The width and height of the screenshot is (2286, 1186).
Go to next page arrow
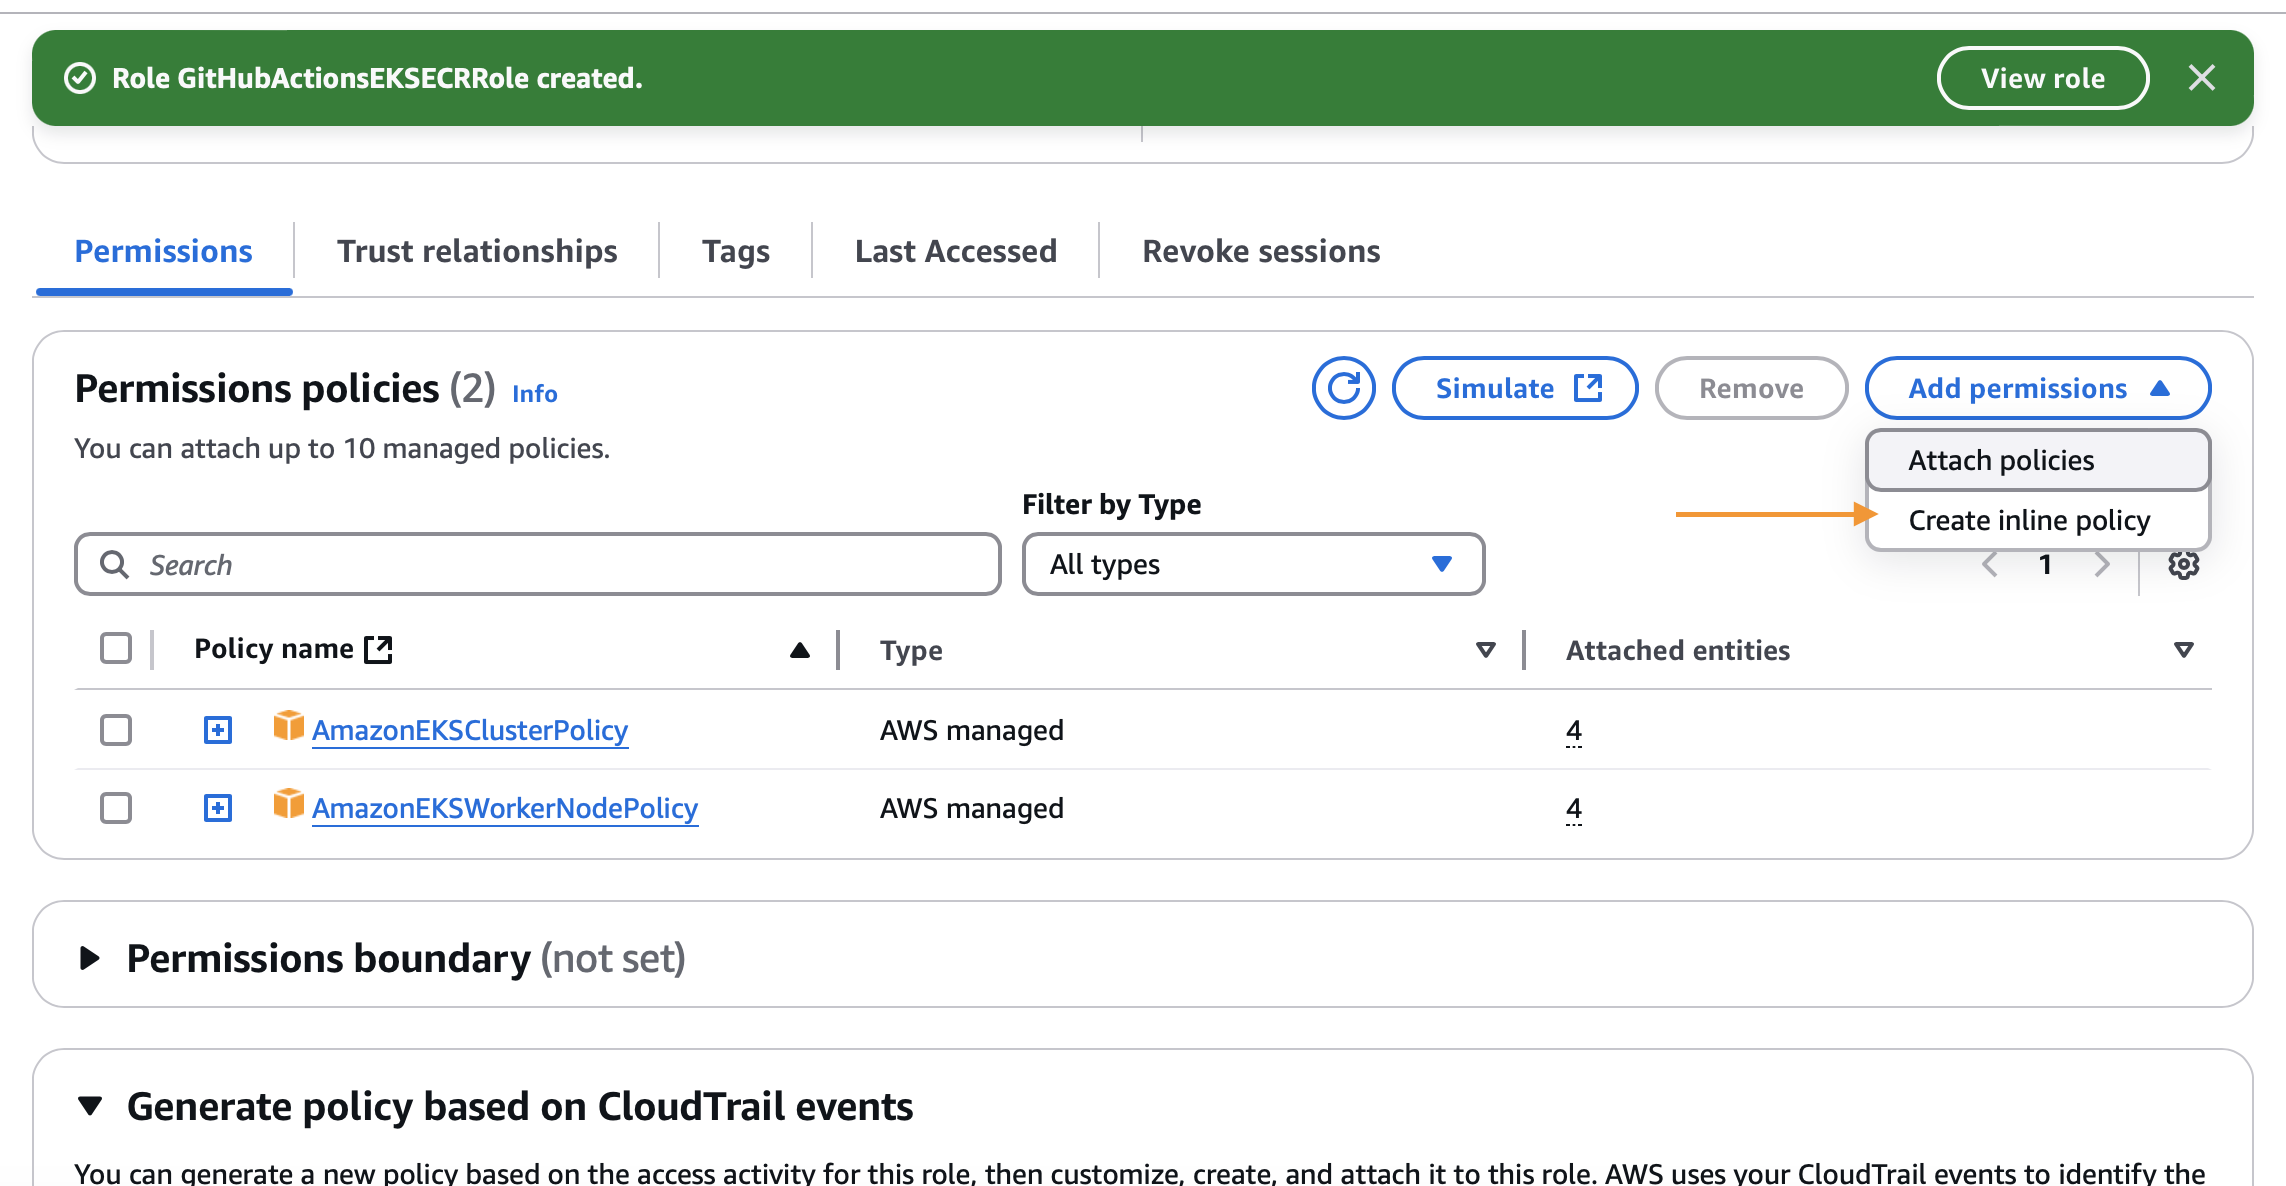point(2101,565)
